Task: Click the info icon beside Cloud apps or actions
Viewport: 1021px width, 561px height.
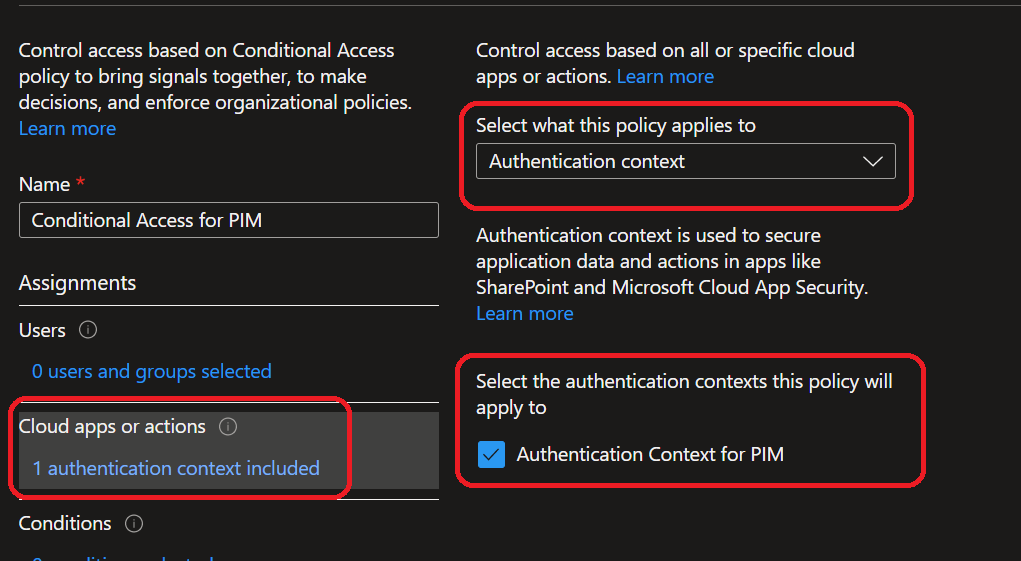Action: pyautogui.click(x=228, y=427)
